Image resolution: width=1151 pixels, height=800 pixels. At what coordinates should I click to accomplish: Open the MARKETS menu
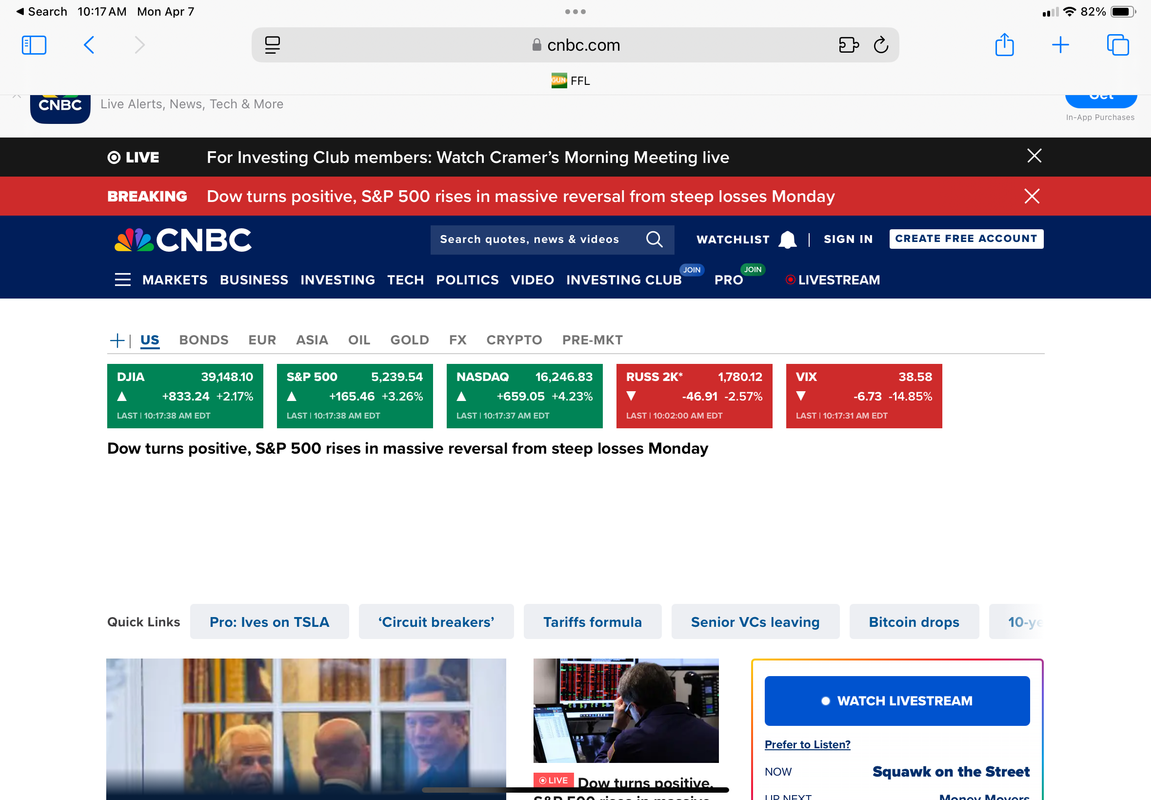(x=175, y=280)
